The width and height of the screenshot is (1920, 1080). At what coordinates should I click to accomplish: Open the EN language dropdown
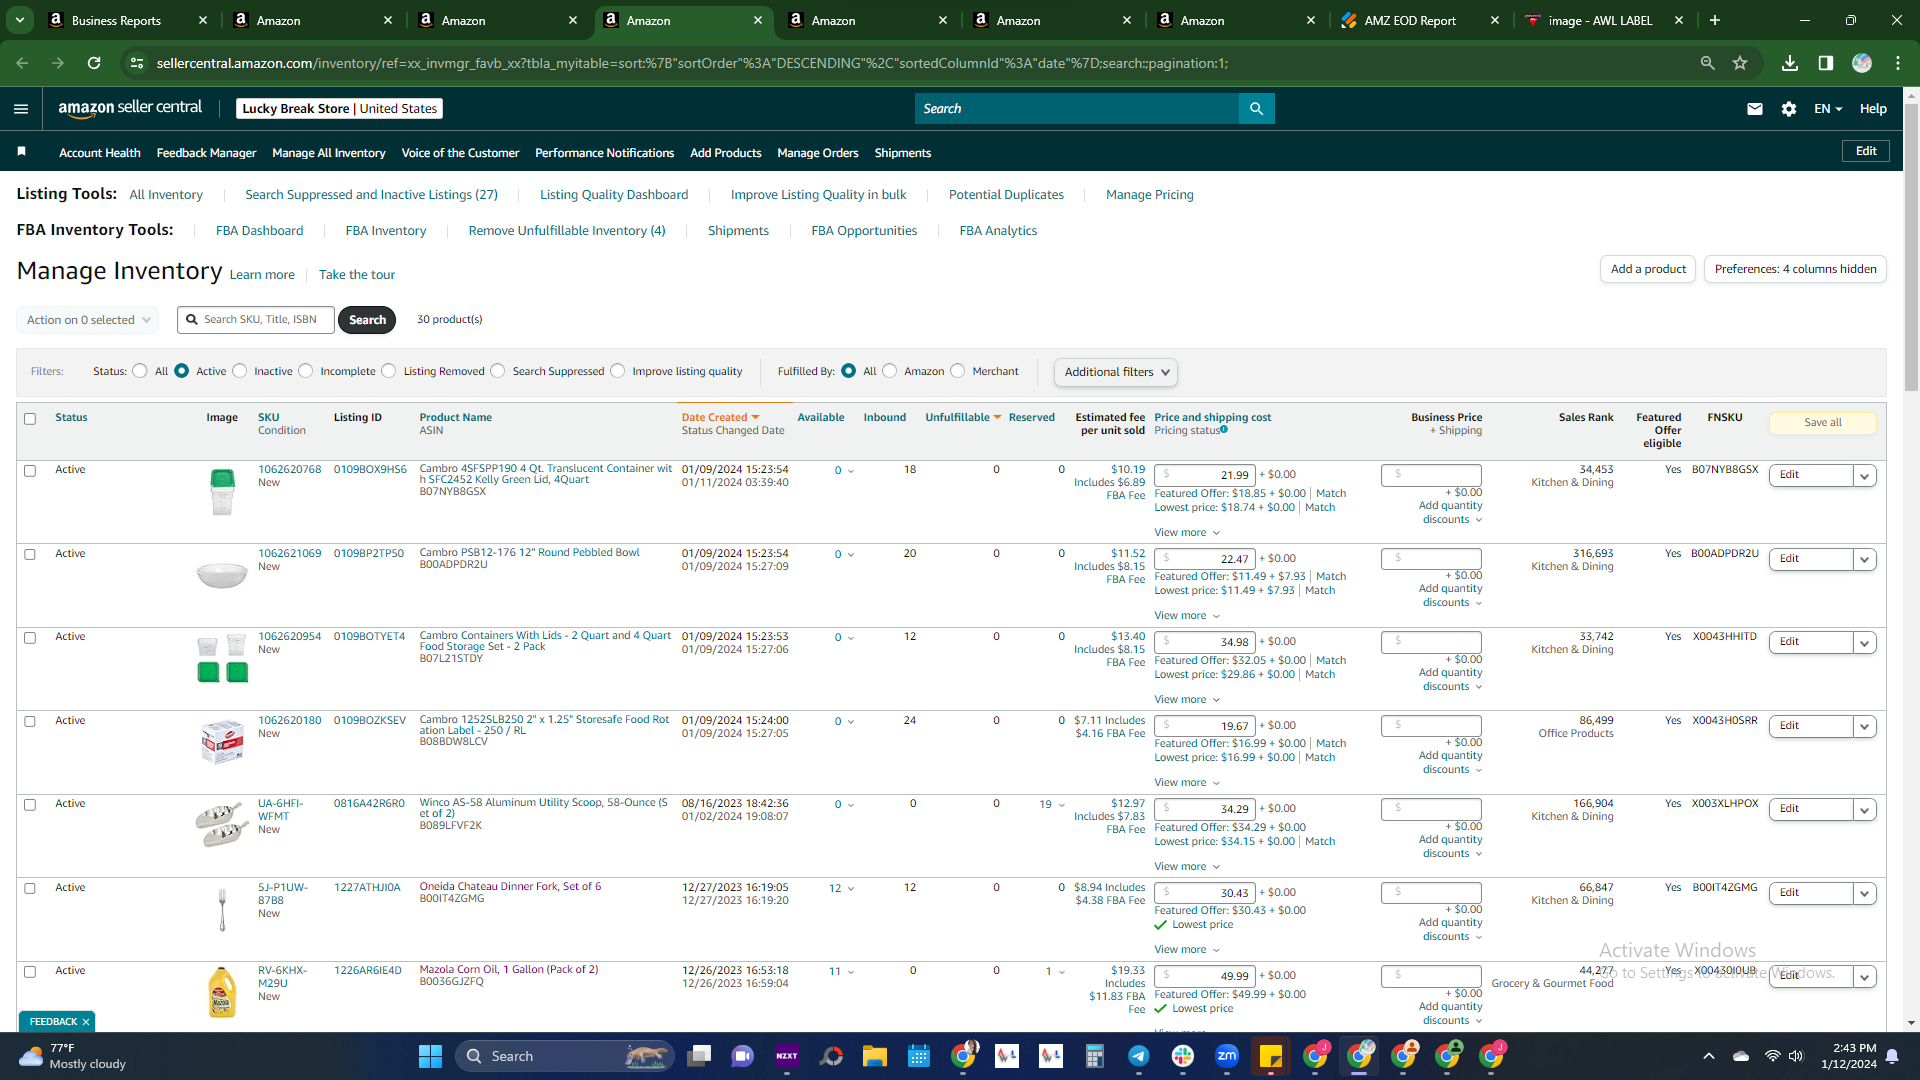tap(1828, 109)
